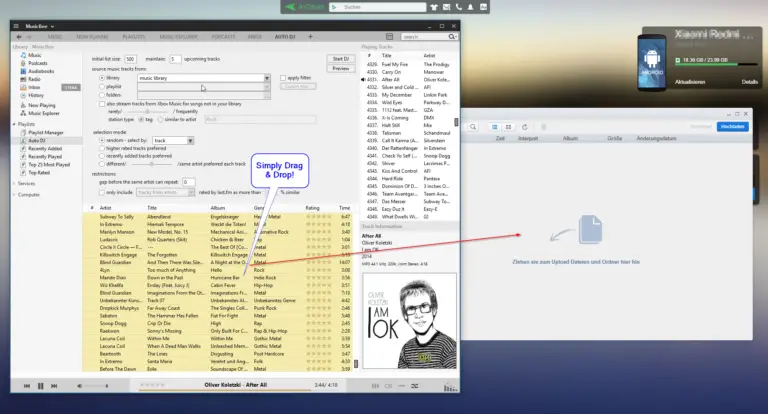Screen dimensions: 768x414
Task: Switch upload window to grid view
Action: 508,127
